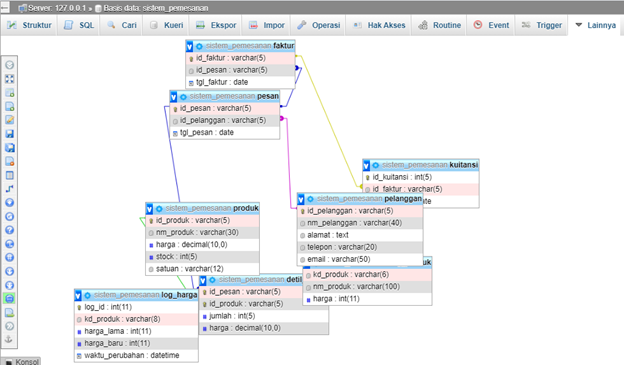Open the Hak Akses tab
The height and width of the screenshot is (365, 624).
(379, 25)
